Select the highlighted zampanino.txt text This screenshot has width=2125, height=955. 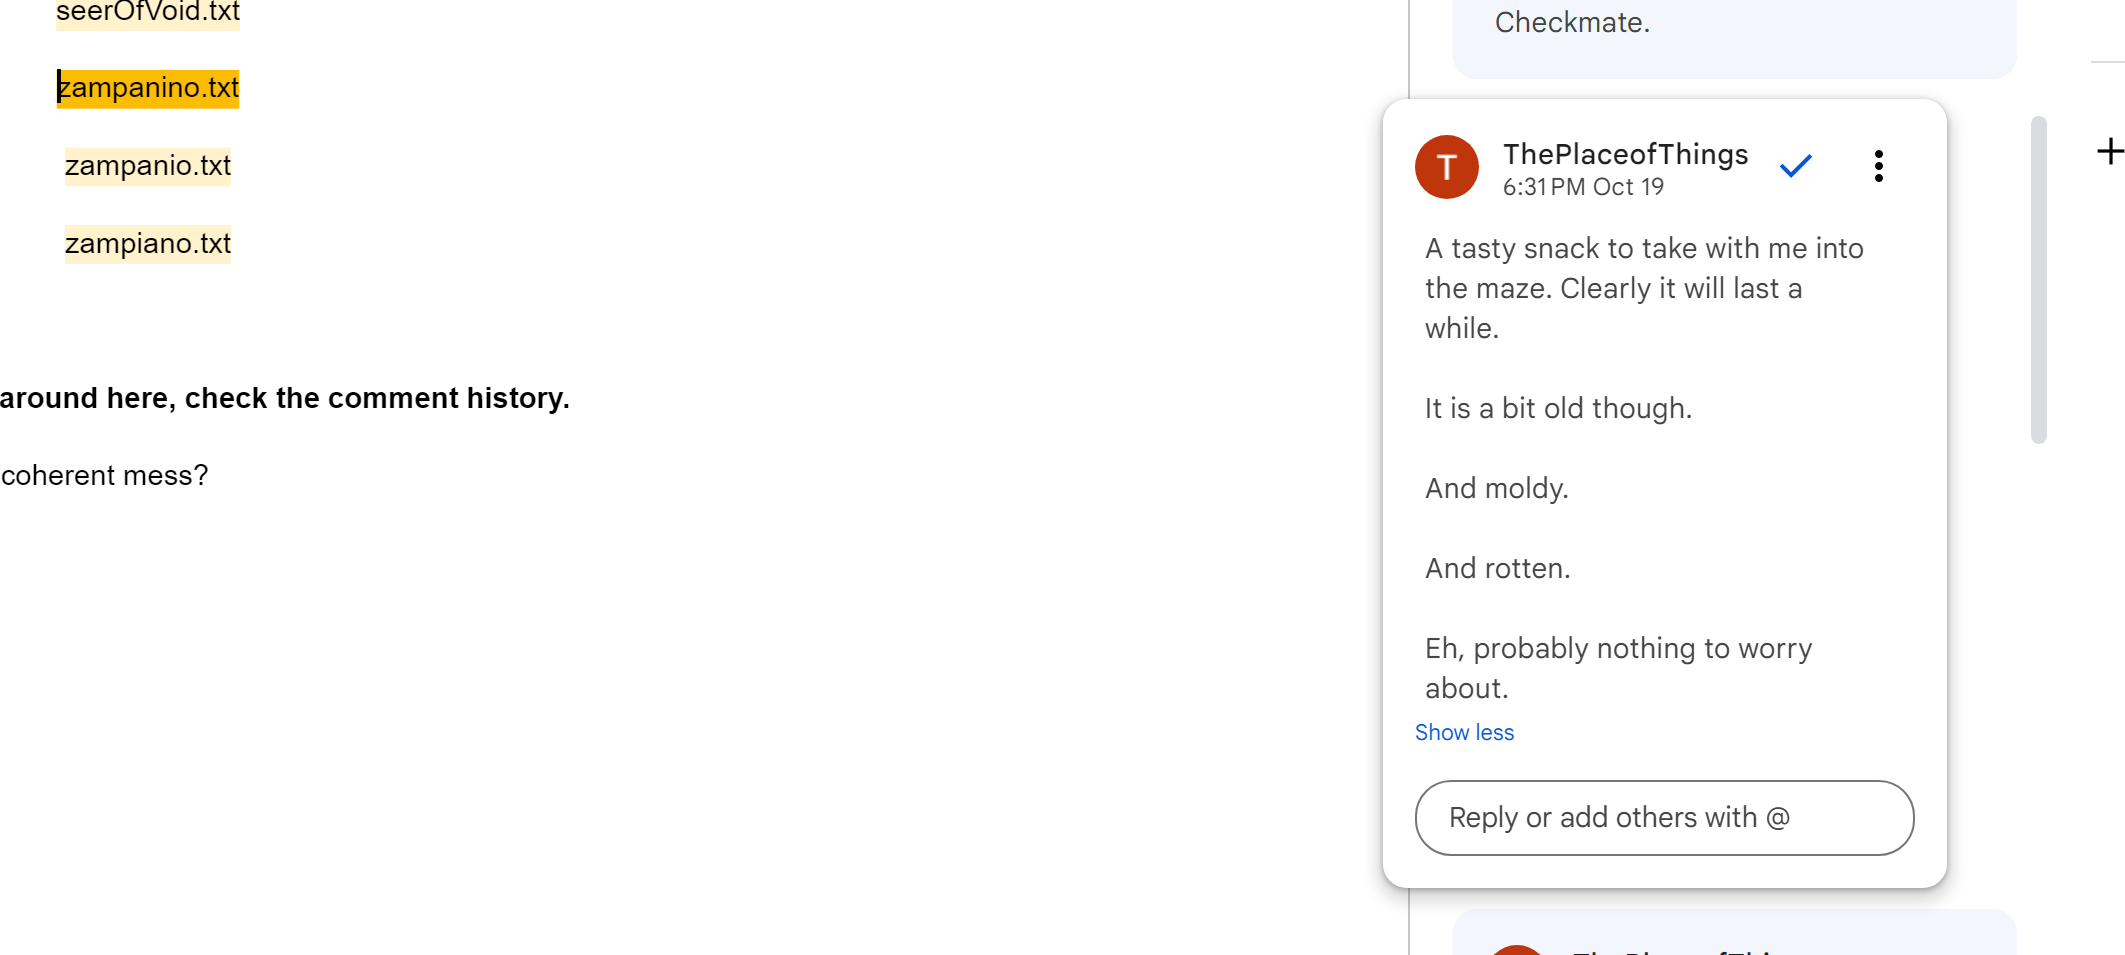click(148, 88)
